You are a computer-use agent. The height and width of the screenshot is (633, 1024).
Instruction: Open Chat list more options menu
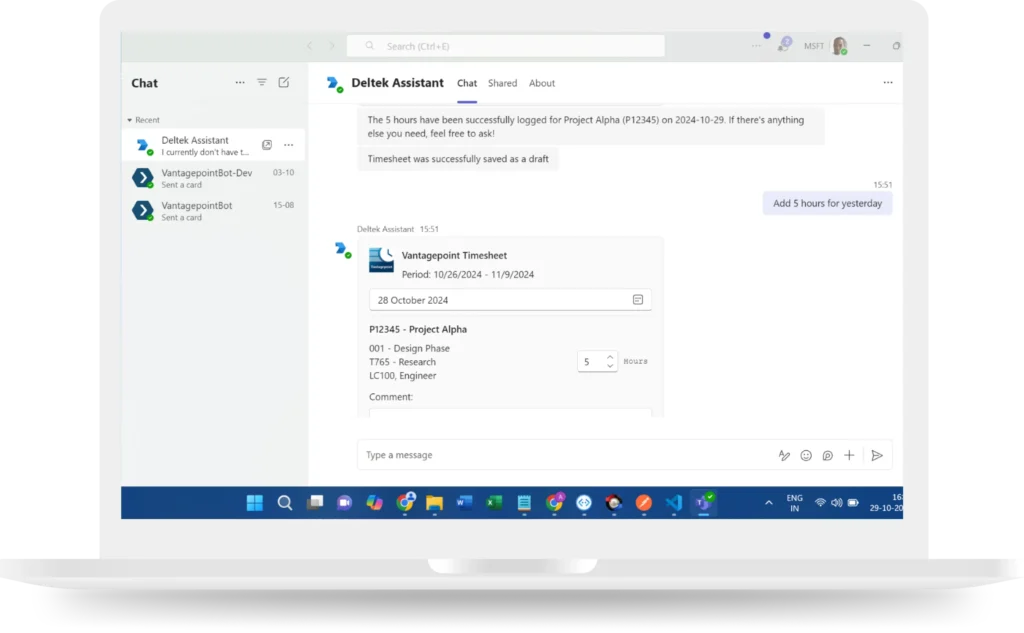239,83
